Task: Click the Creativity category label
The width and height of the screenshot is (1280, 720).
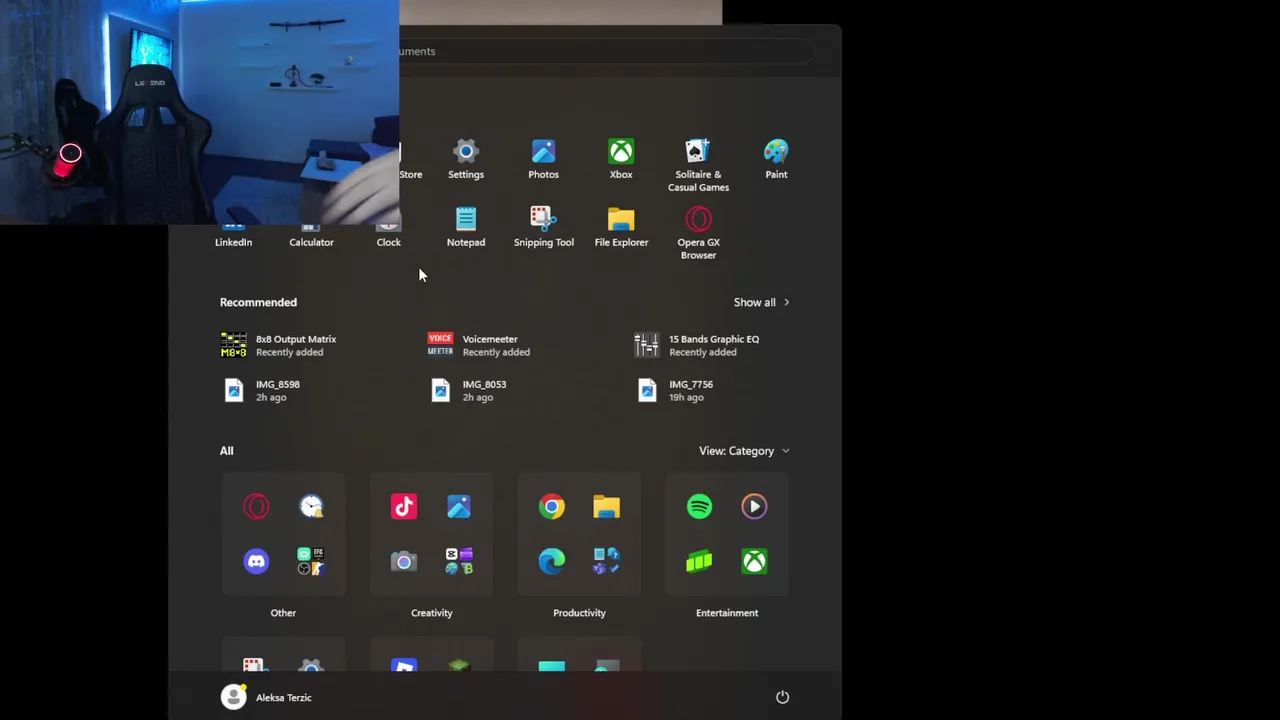Action: pos(432,613)
